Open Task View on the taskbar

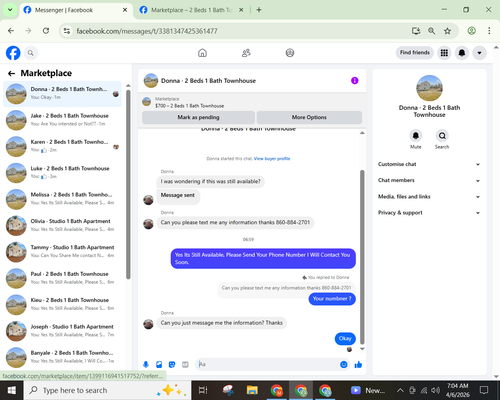pos(203,390)
